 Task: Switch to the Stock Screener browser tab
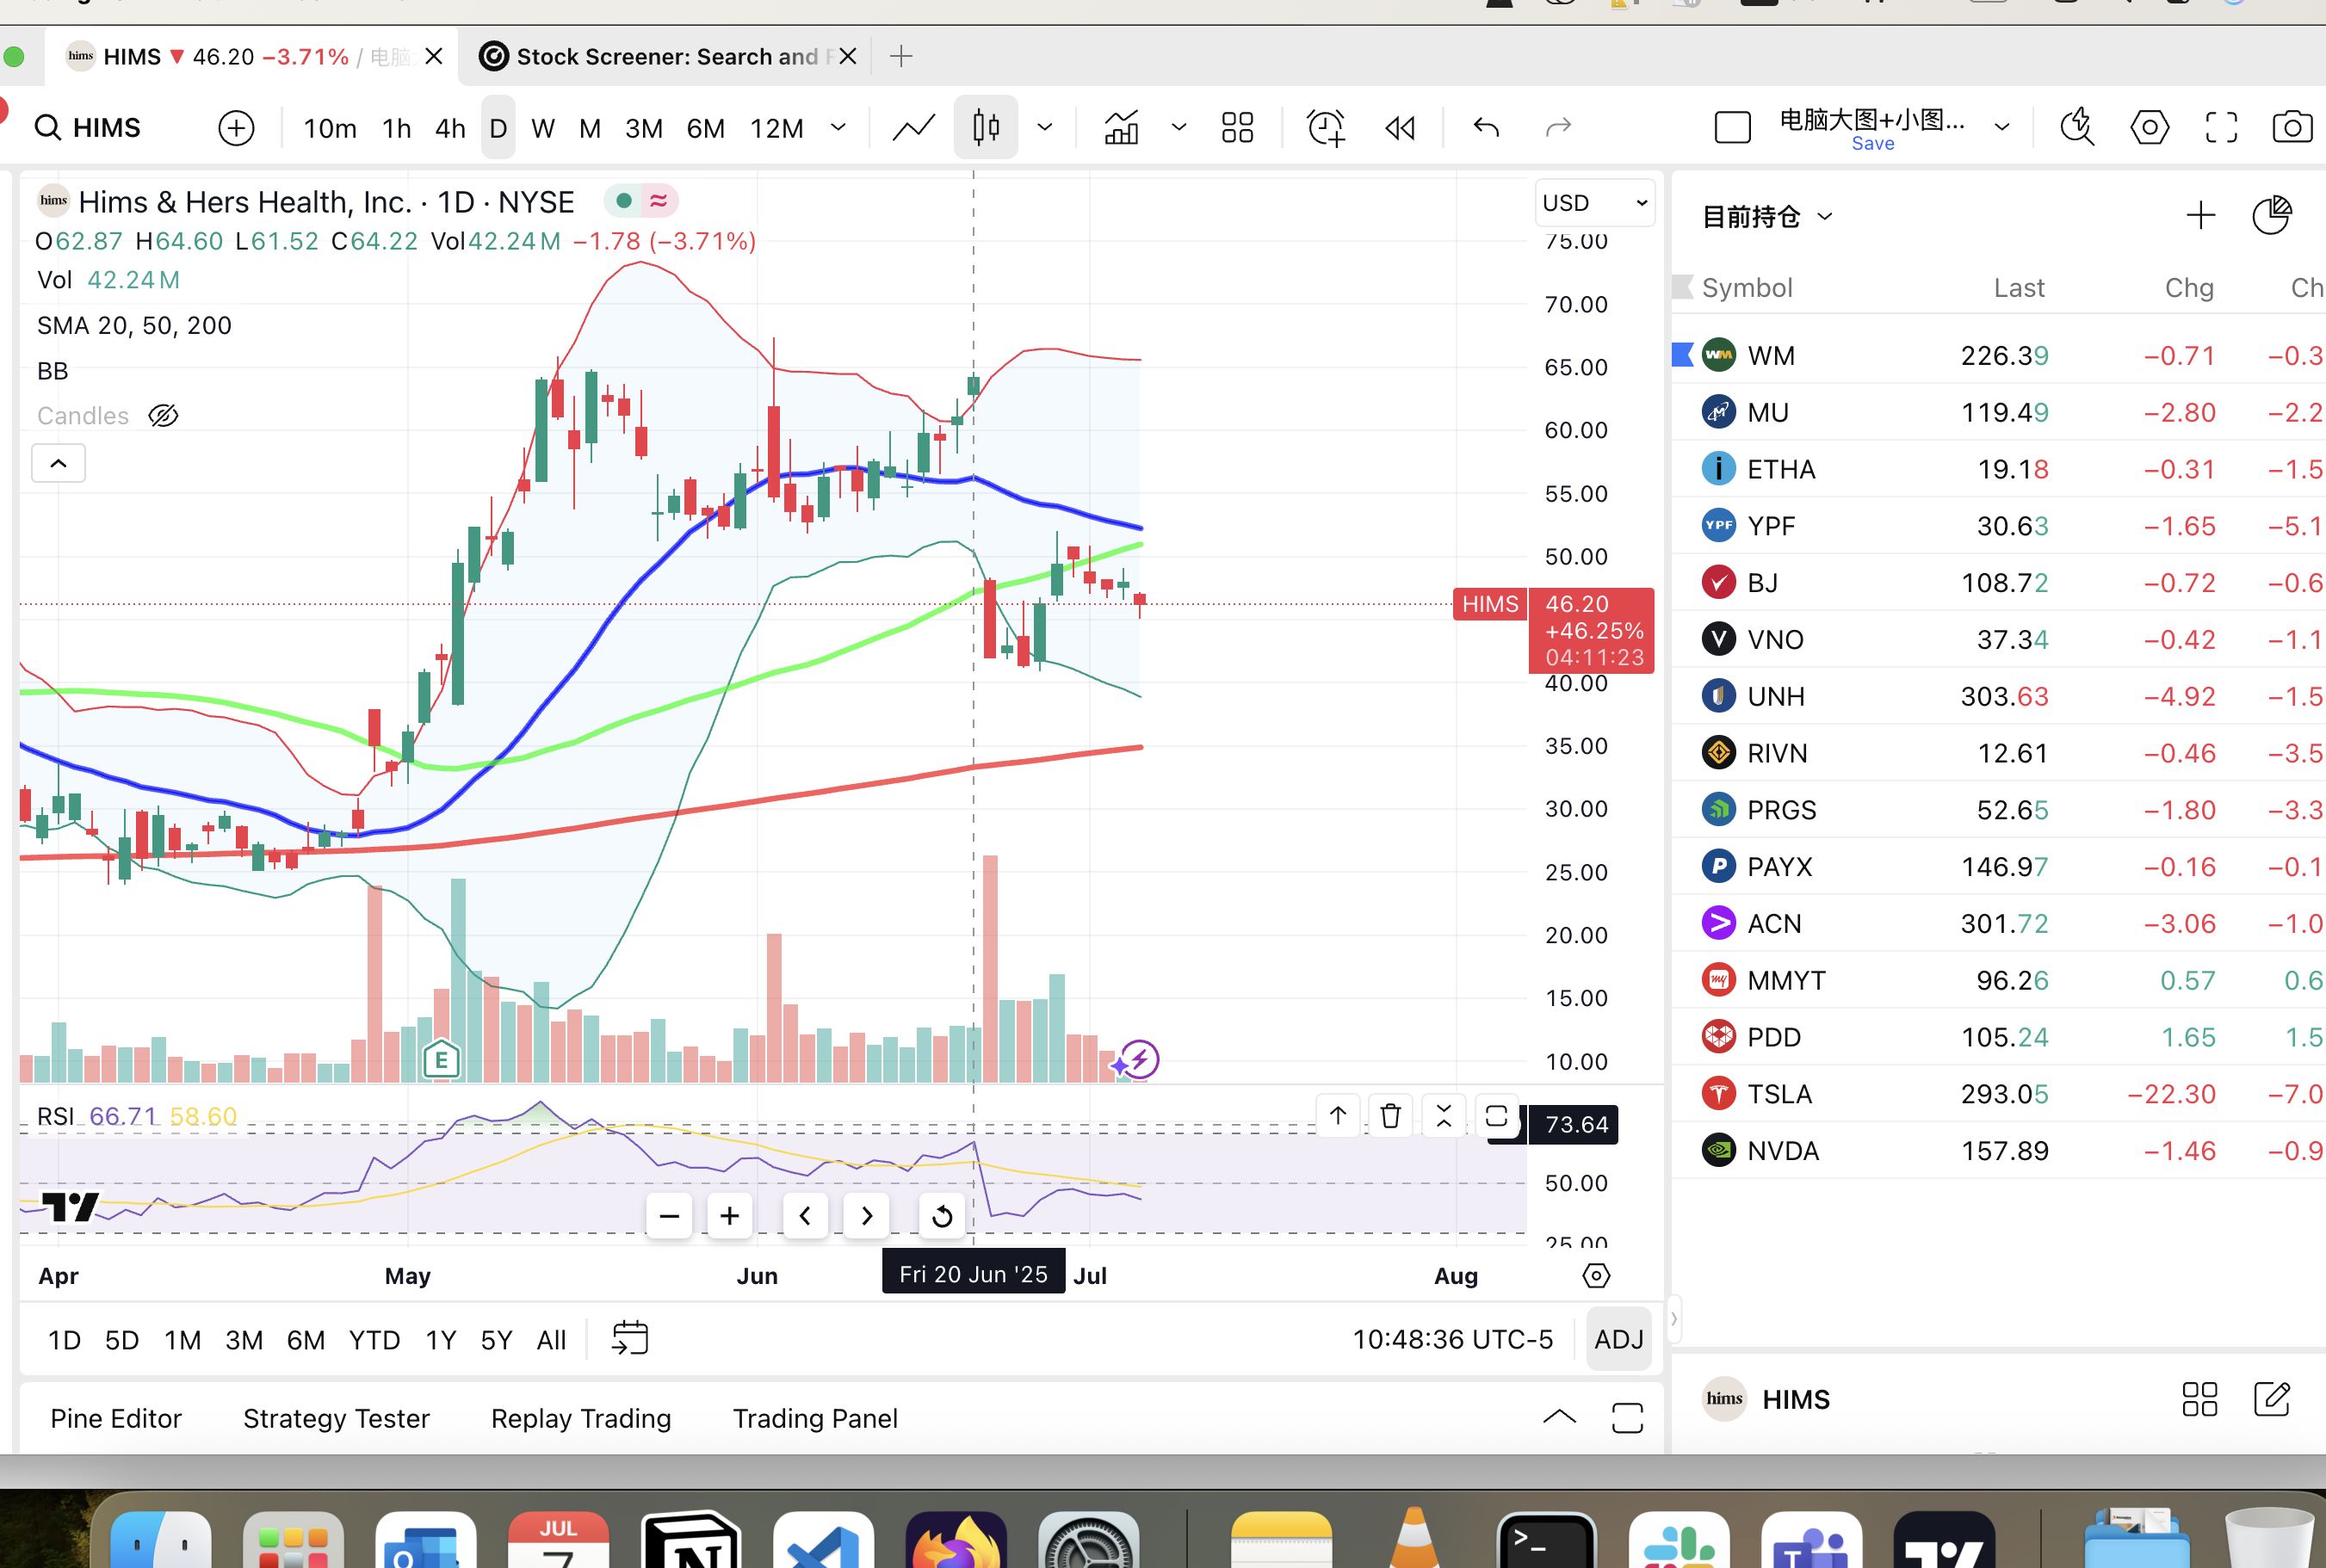pos(665,56)
